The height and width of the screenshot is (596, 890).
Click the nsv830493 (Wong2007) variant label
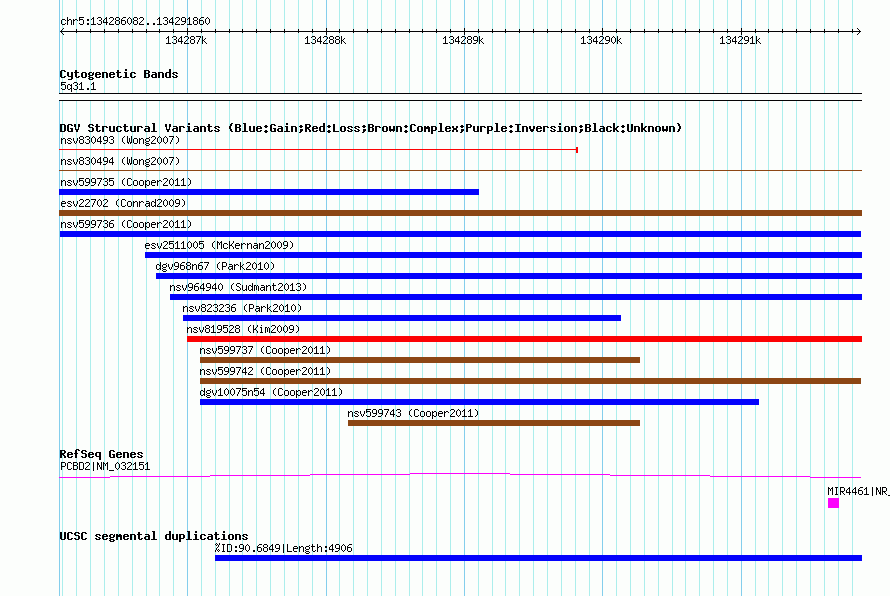click(x=120, y=140)
